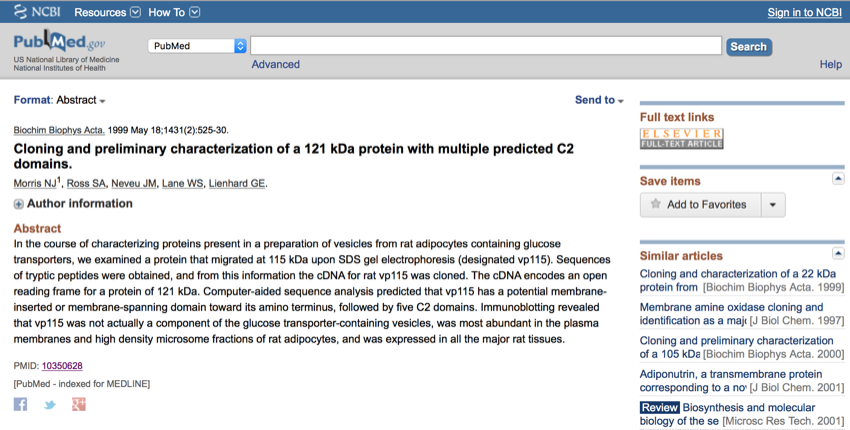Click the PubMed.gov logo
Screen dimensions: 850x430
60,46
